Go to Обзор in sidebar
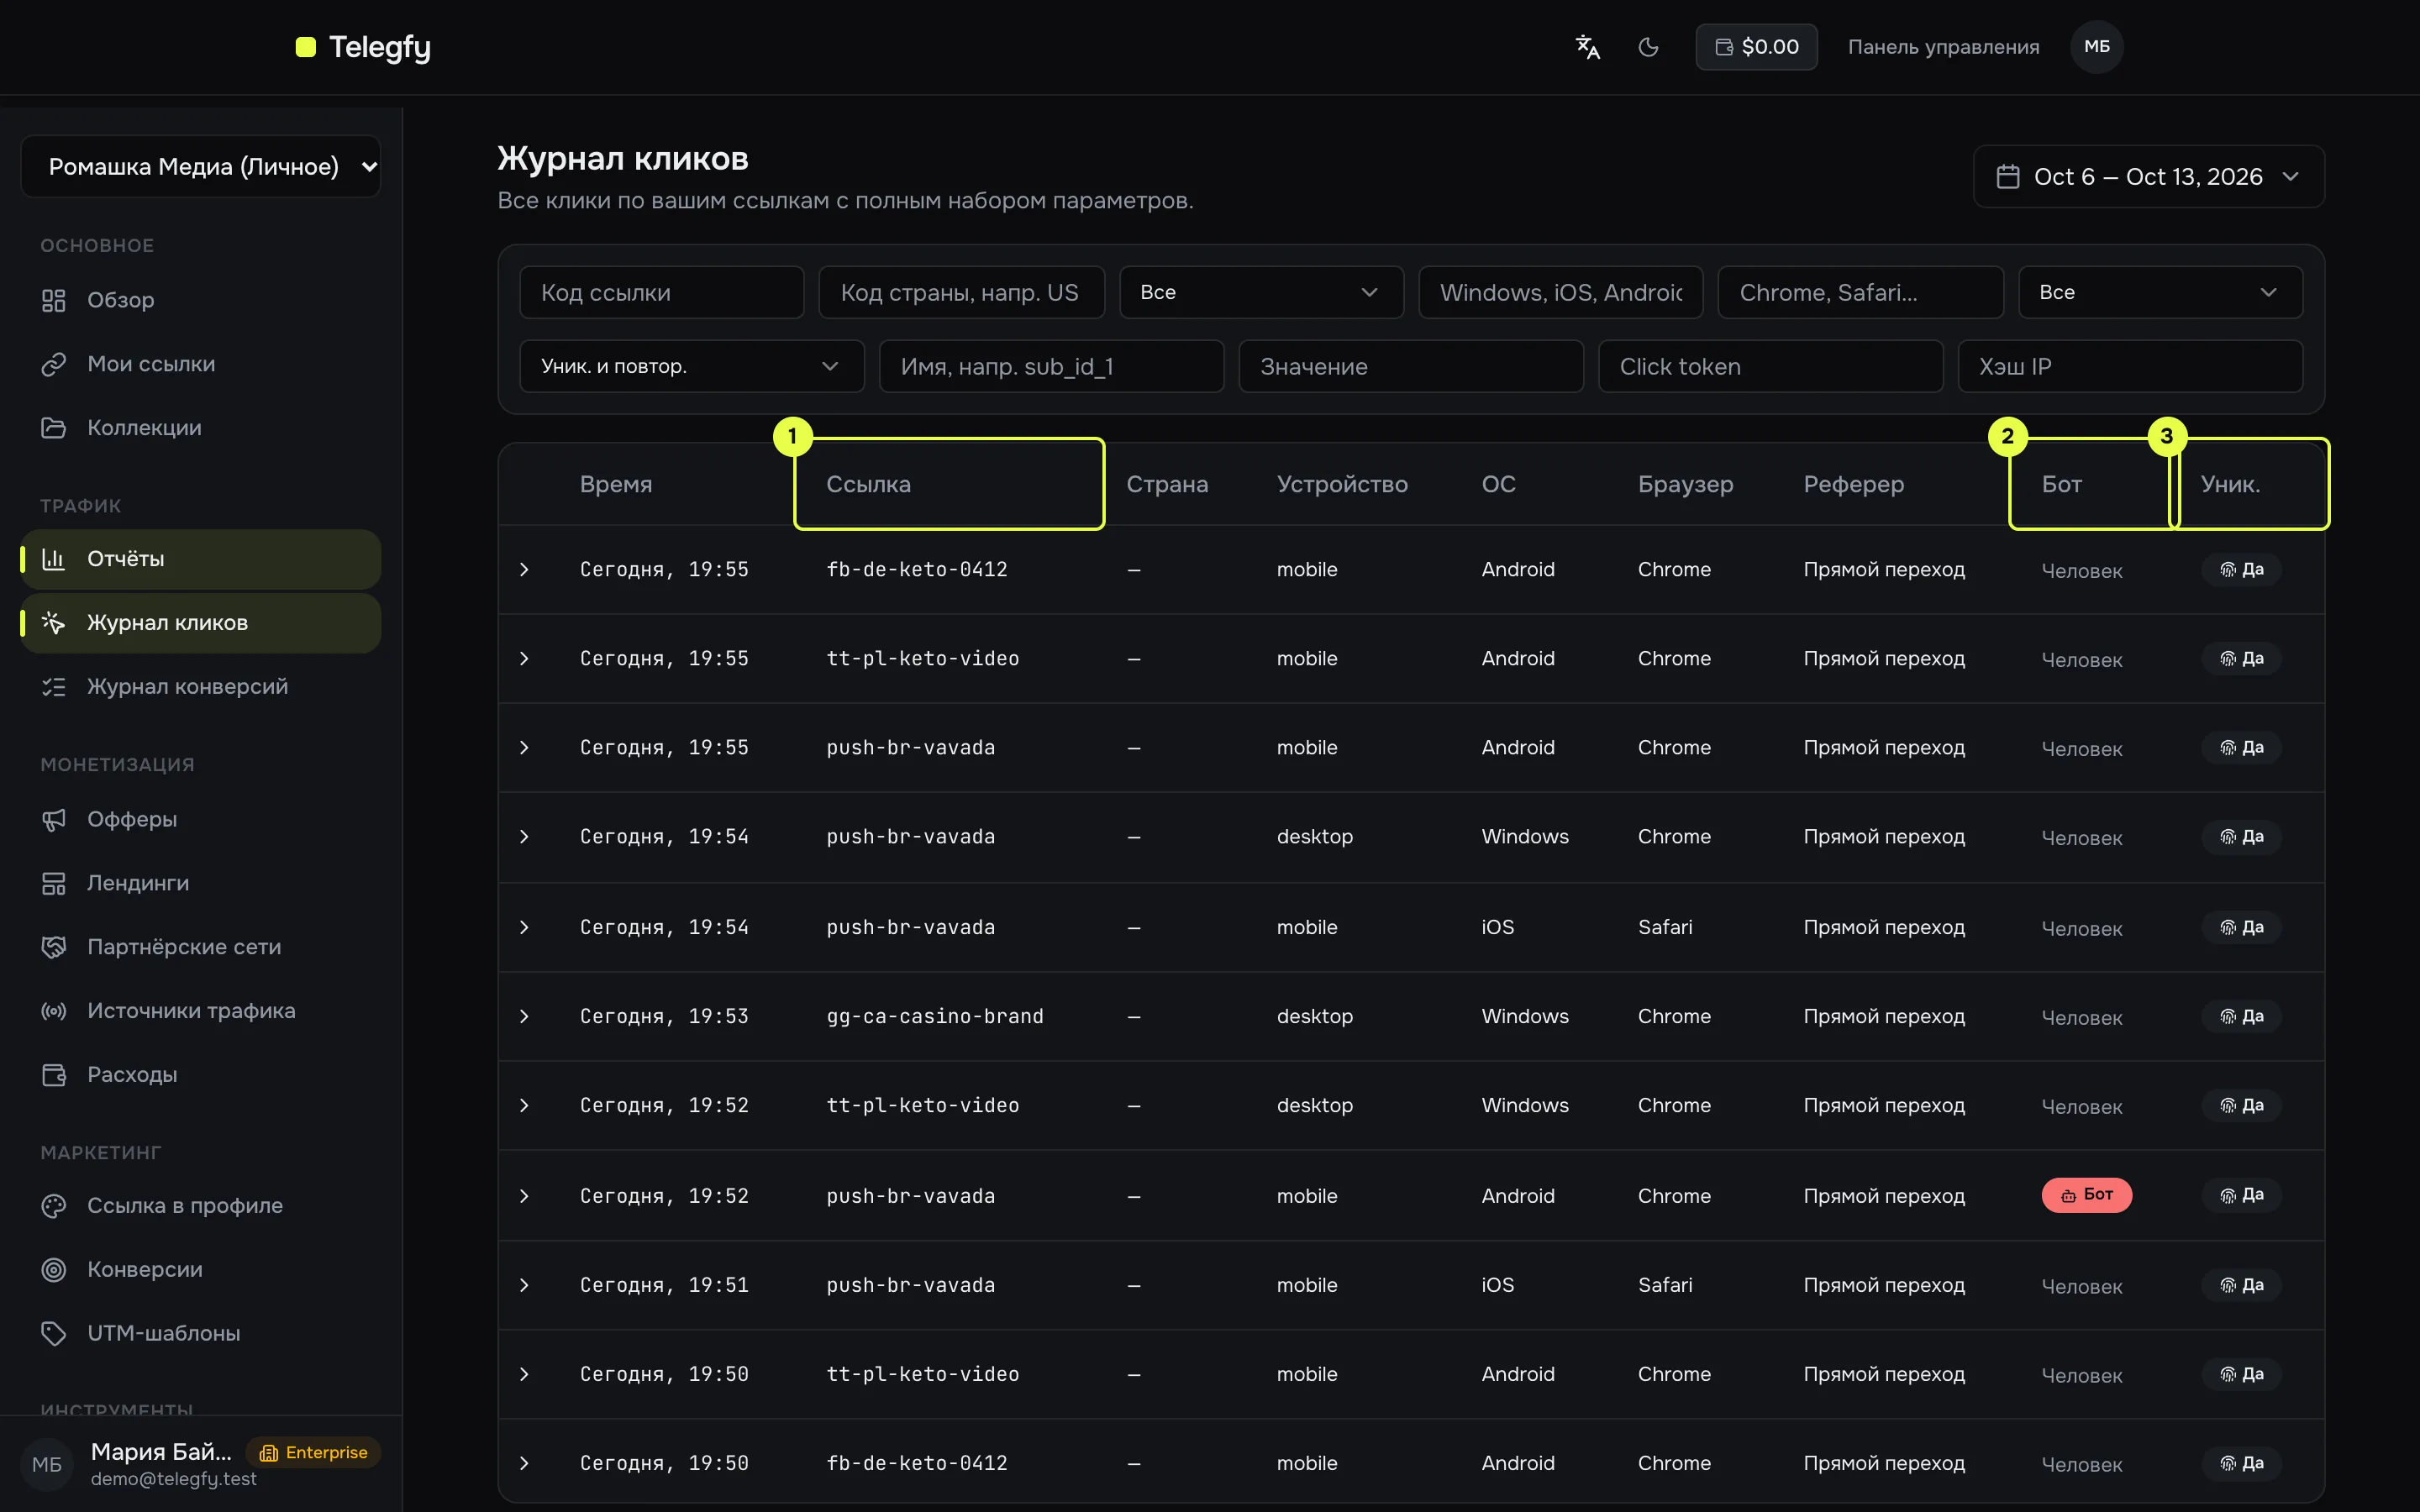 [201, 300]
